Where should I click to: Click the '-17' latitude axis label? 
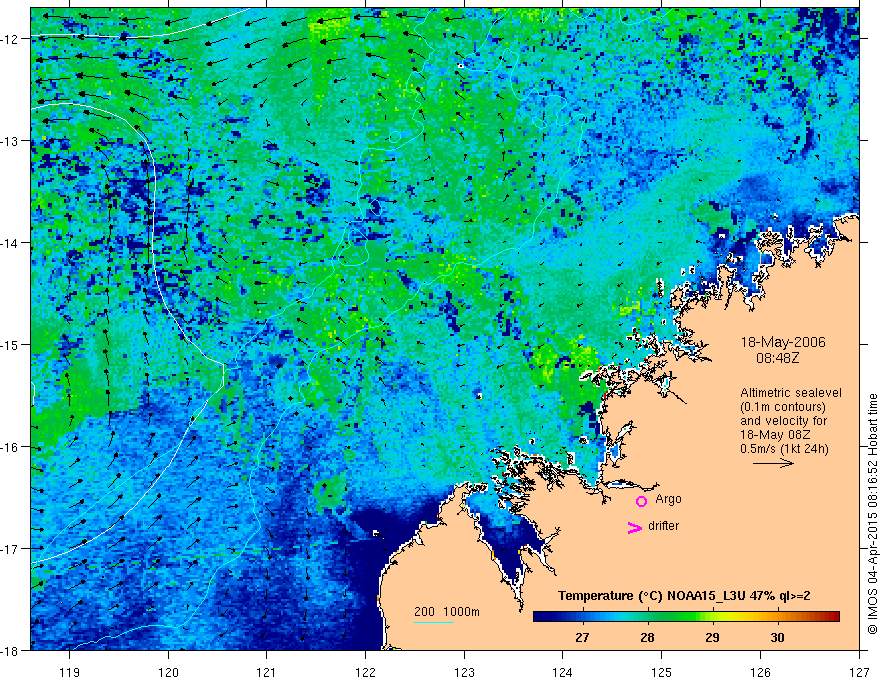point(11,549)
